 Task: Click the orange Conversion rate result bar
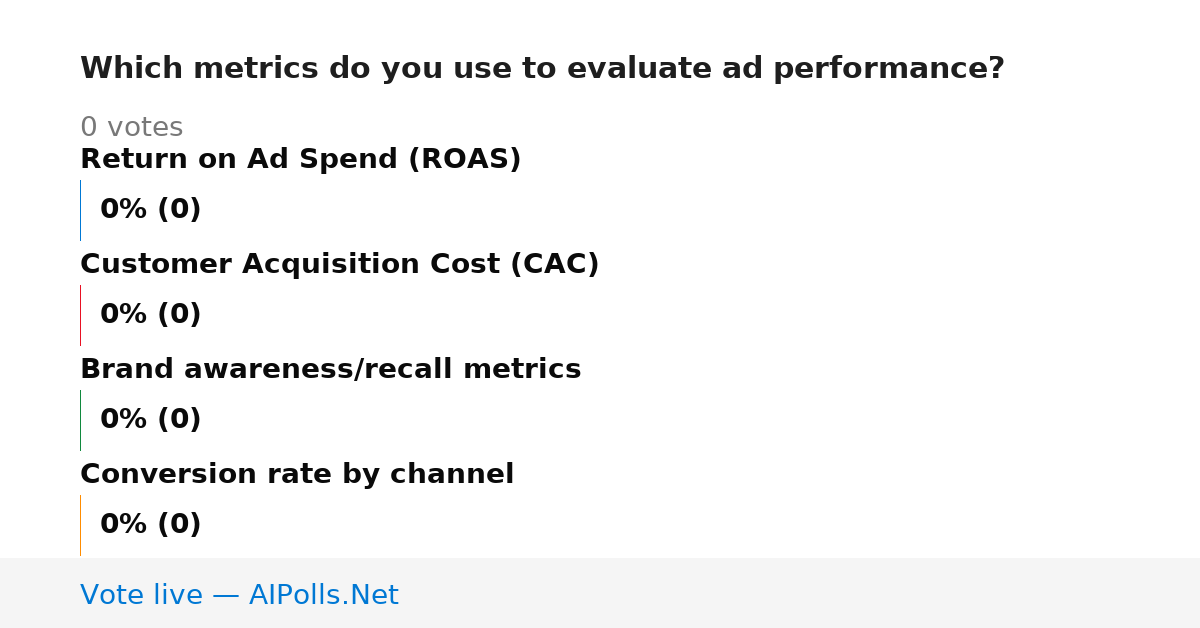pyautogui.click(x=80, y=525)
